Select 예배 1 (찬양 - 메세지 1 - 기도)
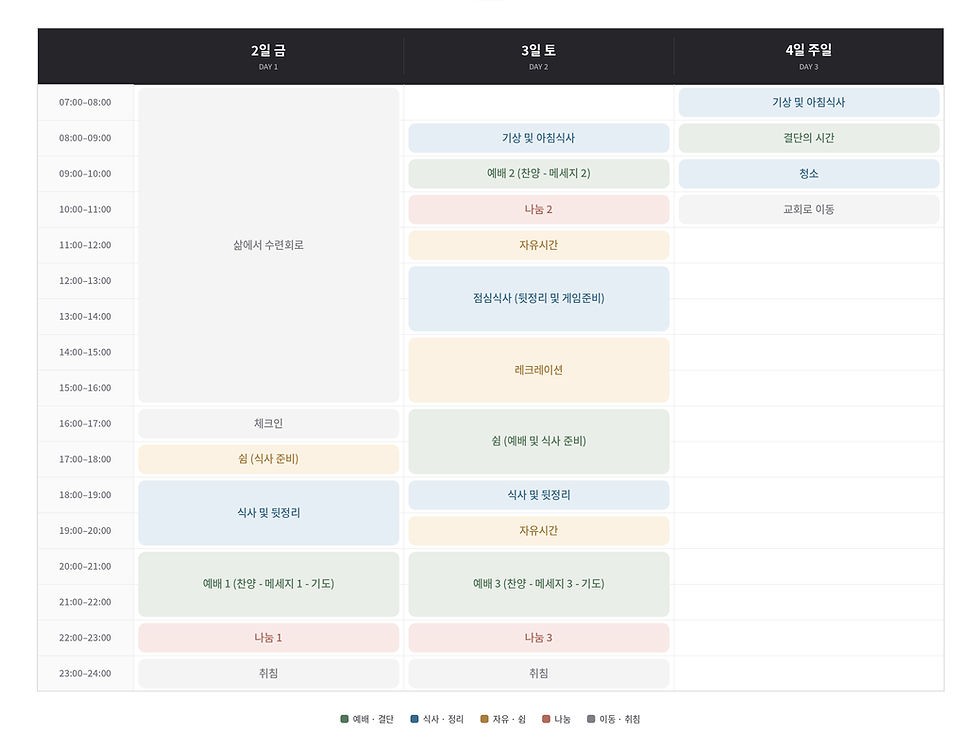Viewport: 980px width, 747px height. (269, 584)
